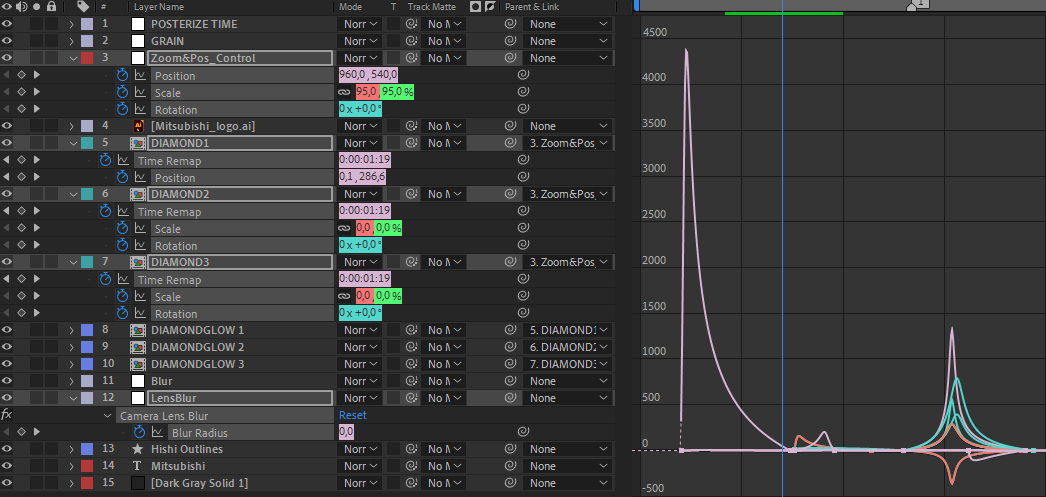Viewport: 1046px width, 497px height.
Task: Toggle visibility of the Mitsubishi text layer
Action: [x=7, y=466]
